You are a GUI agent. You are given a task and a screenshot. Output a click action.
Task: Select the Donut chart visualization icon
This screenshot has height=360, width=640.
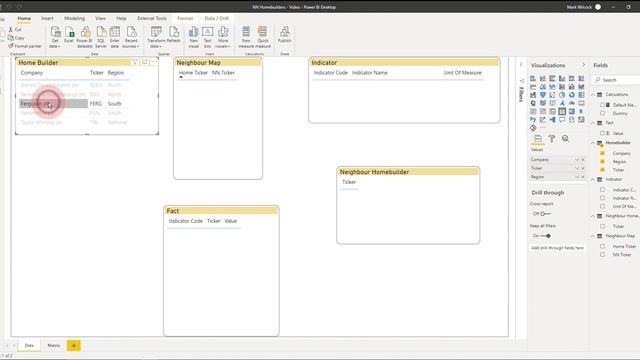(571, 95)
